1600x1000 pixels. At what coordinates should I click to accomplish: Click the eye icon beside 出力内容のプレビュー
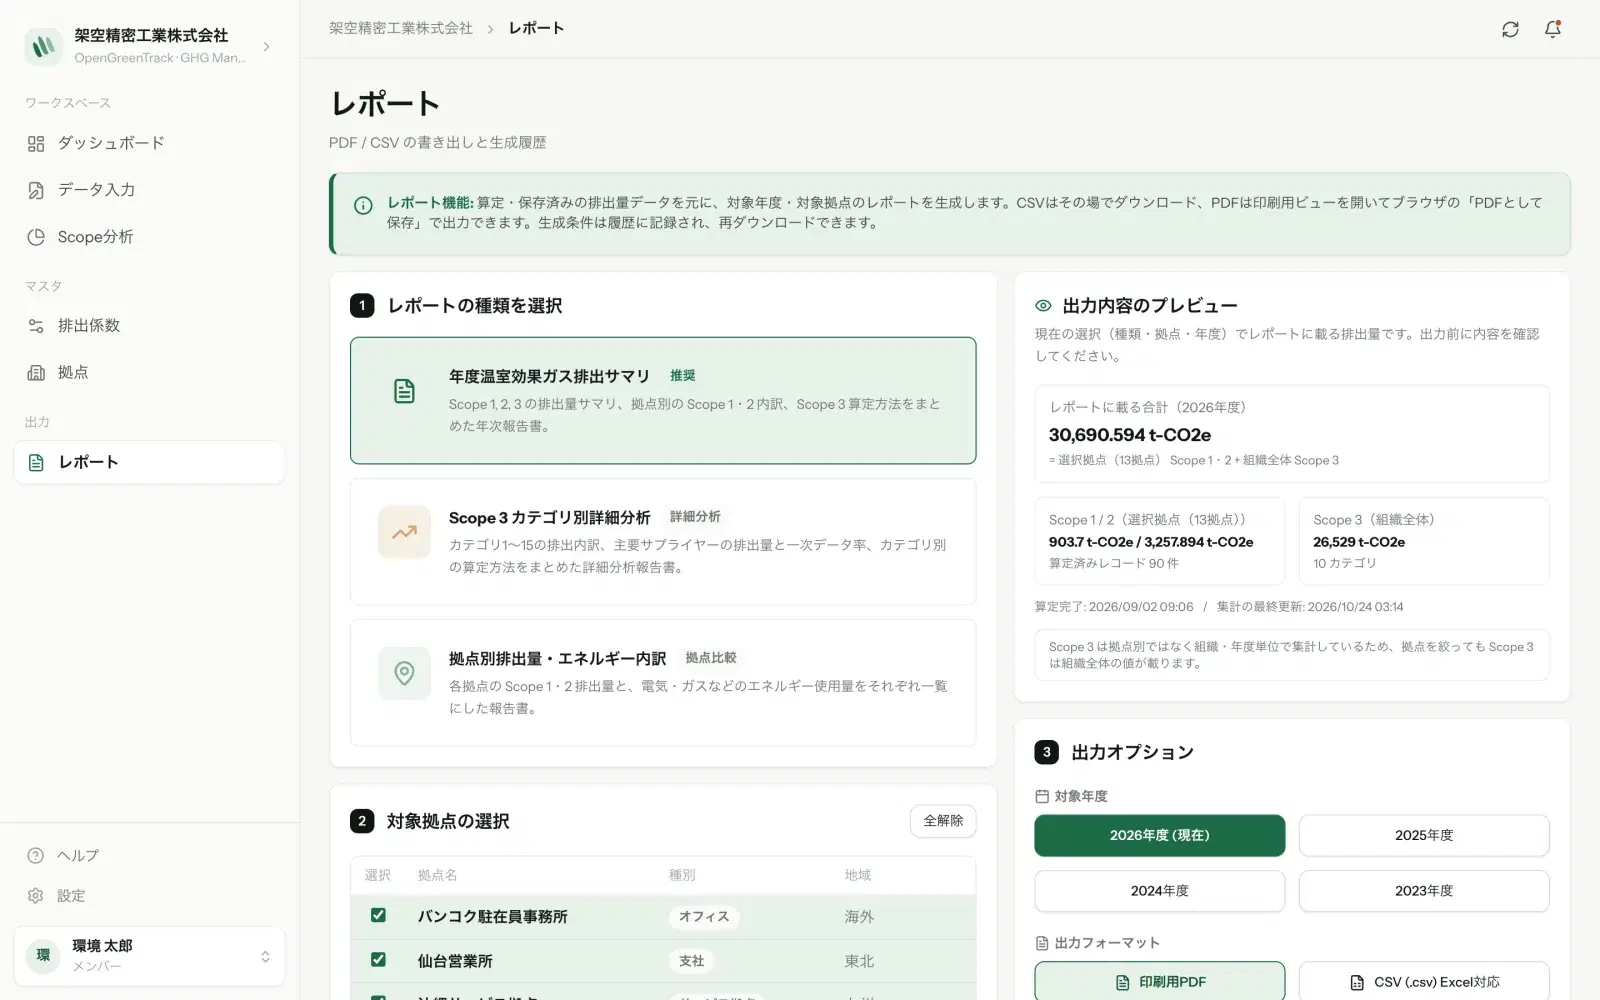[1043, 306]
